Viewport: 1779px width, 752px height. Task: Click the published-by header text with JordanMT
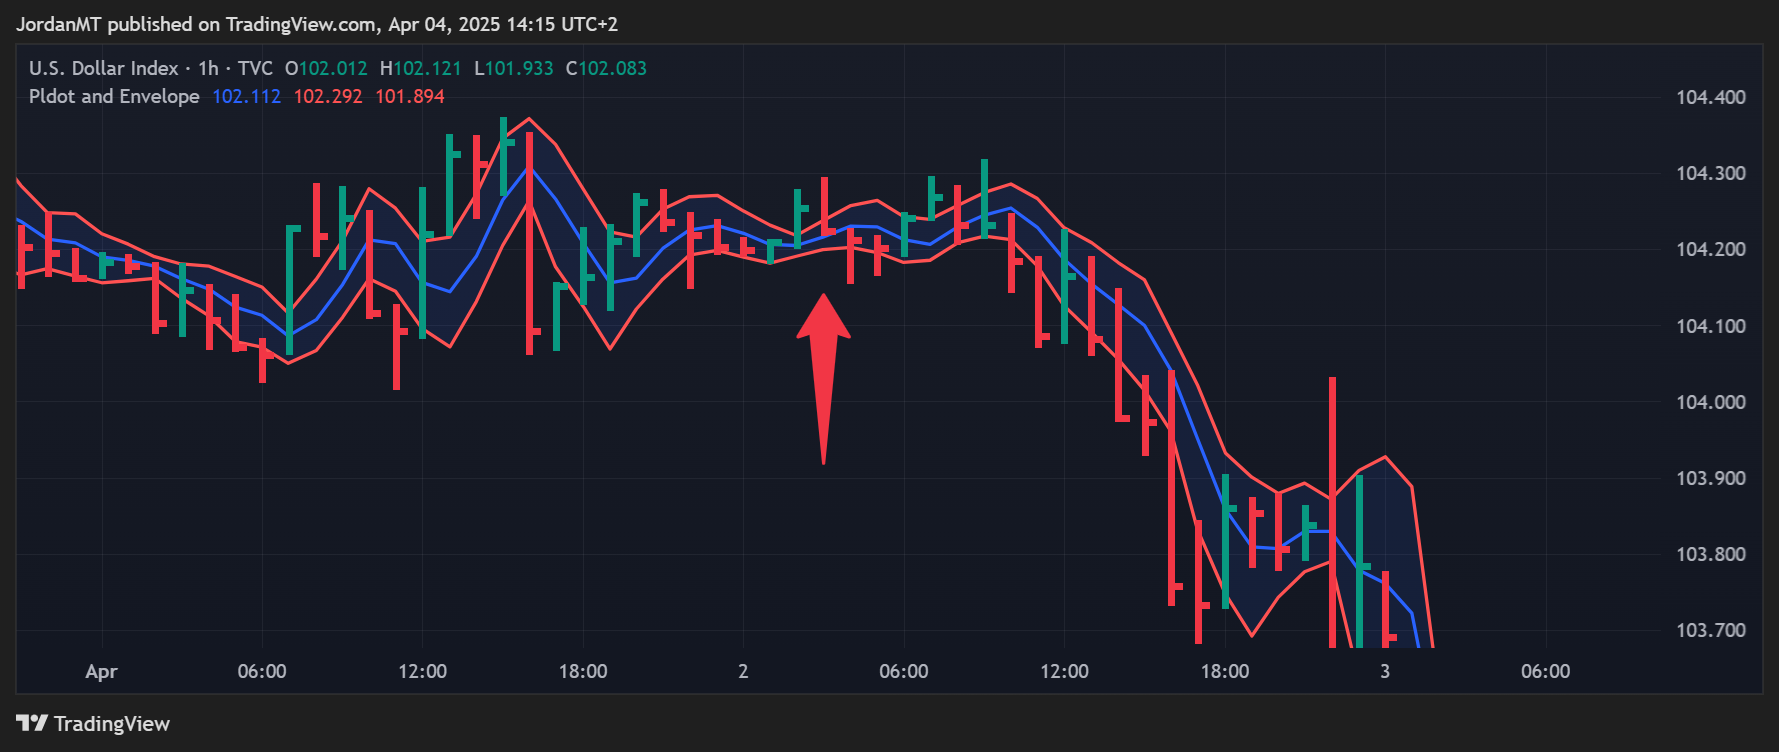coord(317,24)
